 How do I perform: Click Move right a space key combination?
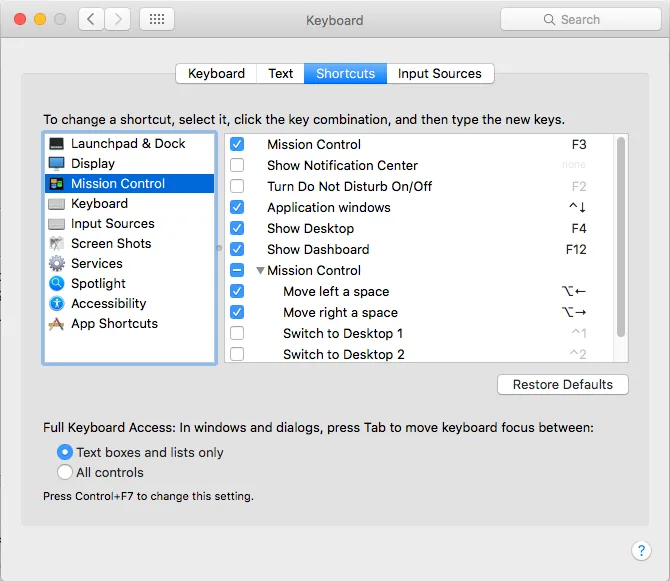coord(573,312)
